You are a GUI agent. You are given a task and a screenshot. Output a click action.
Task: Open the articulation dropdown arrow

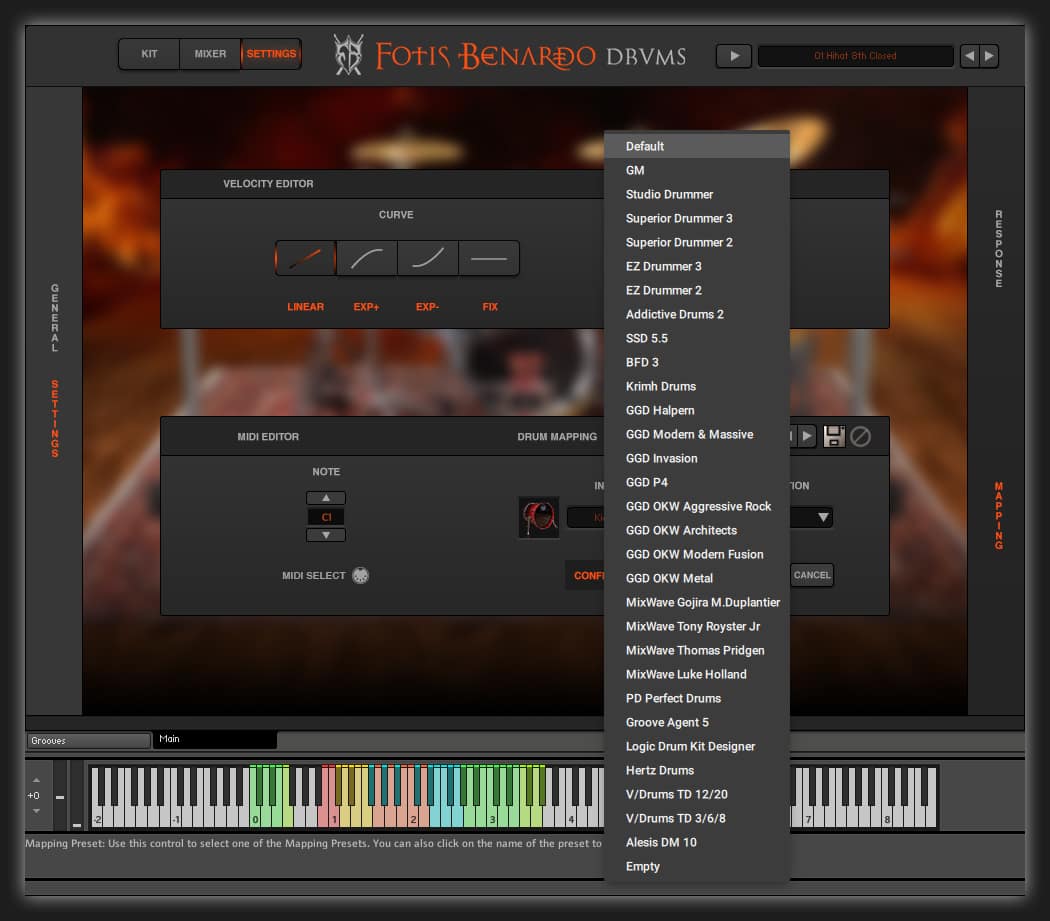(823, 517)
